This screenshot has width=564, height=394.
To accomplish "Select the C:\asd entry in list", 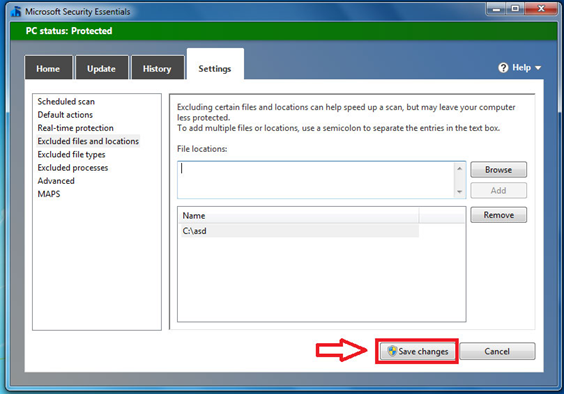I will point(299,231).
